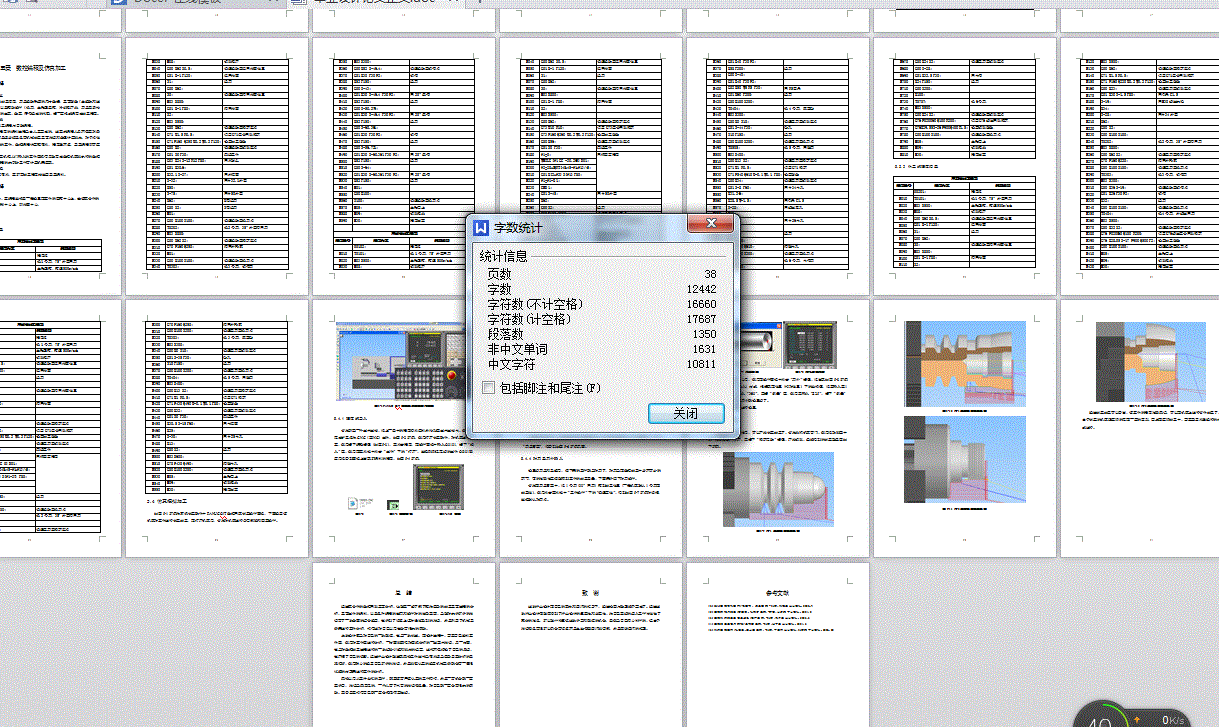
Task: Open the 致谢 page thumbnail
Action: coord(591,644)
